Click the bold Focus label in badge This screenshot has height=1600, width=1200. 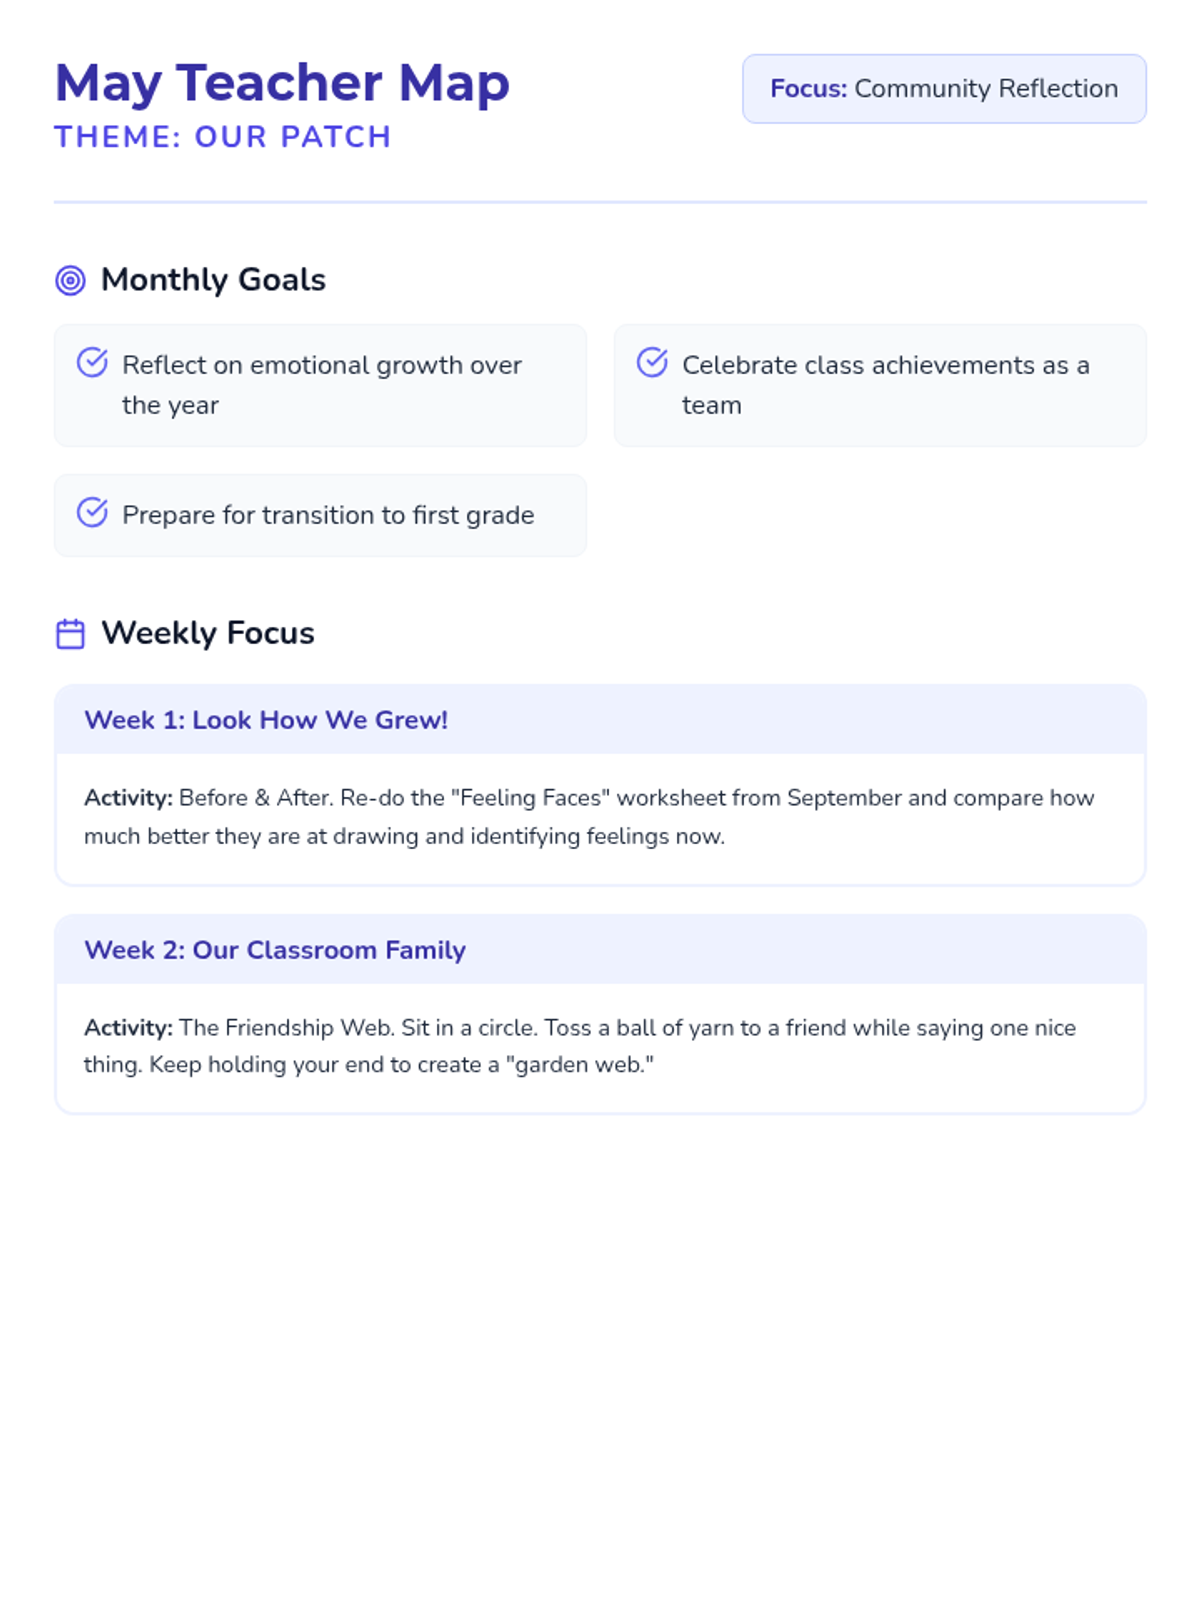tap(808, 89)
